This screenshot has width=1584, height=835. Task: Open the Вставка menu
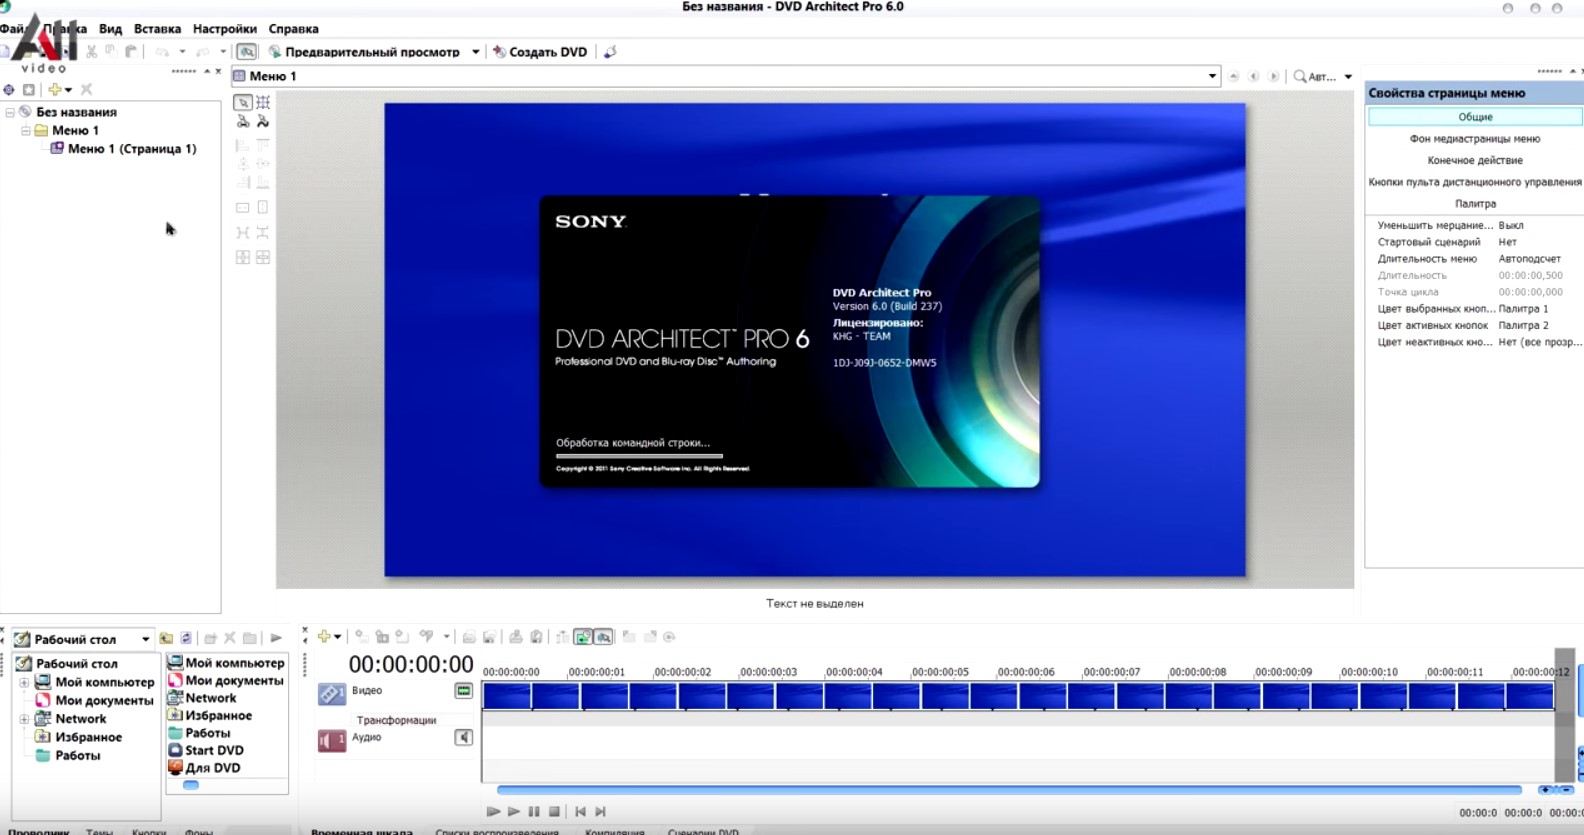157,29
